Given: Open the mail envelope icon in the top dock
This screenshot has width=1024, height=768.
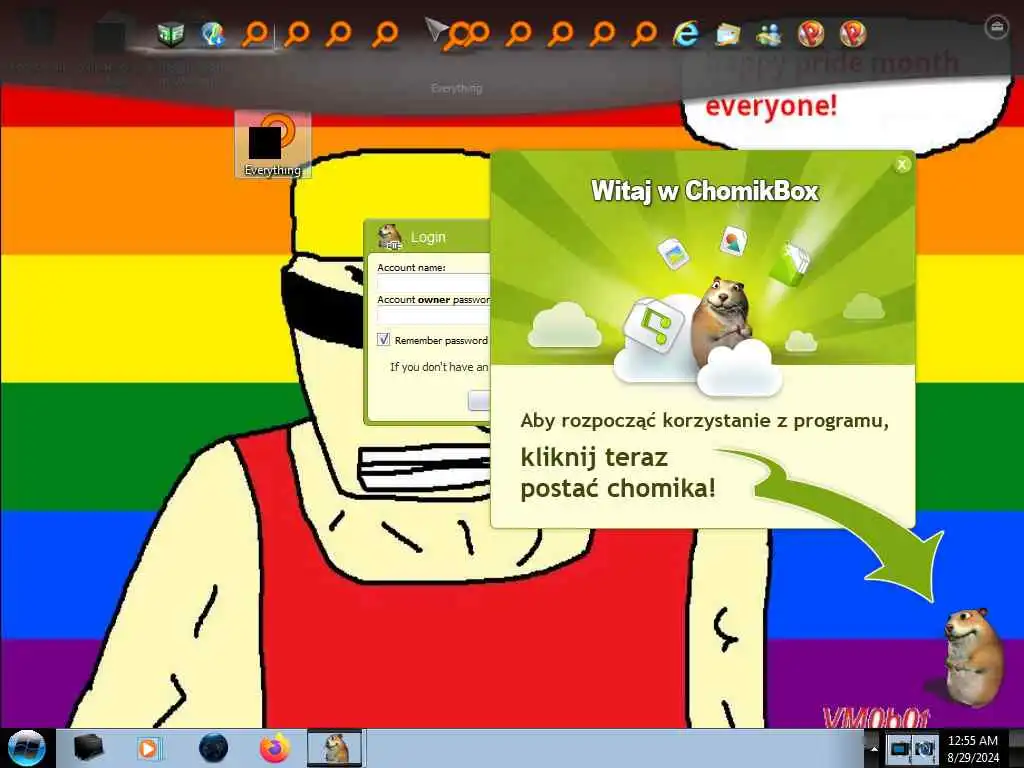Looking at the screenshot, I should [728, 34].
